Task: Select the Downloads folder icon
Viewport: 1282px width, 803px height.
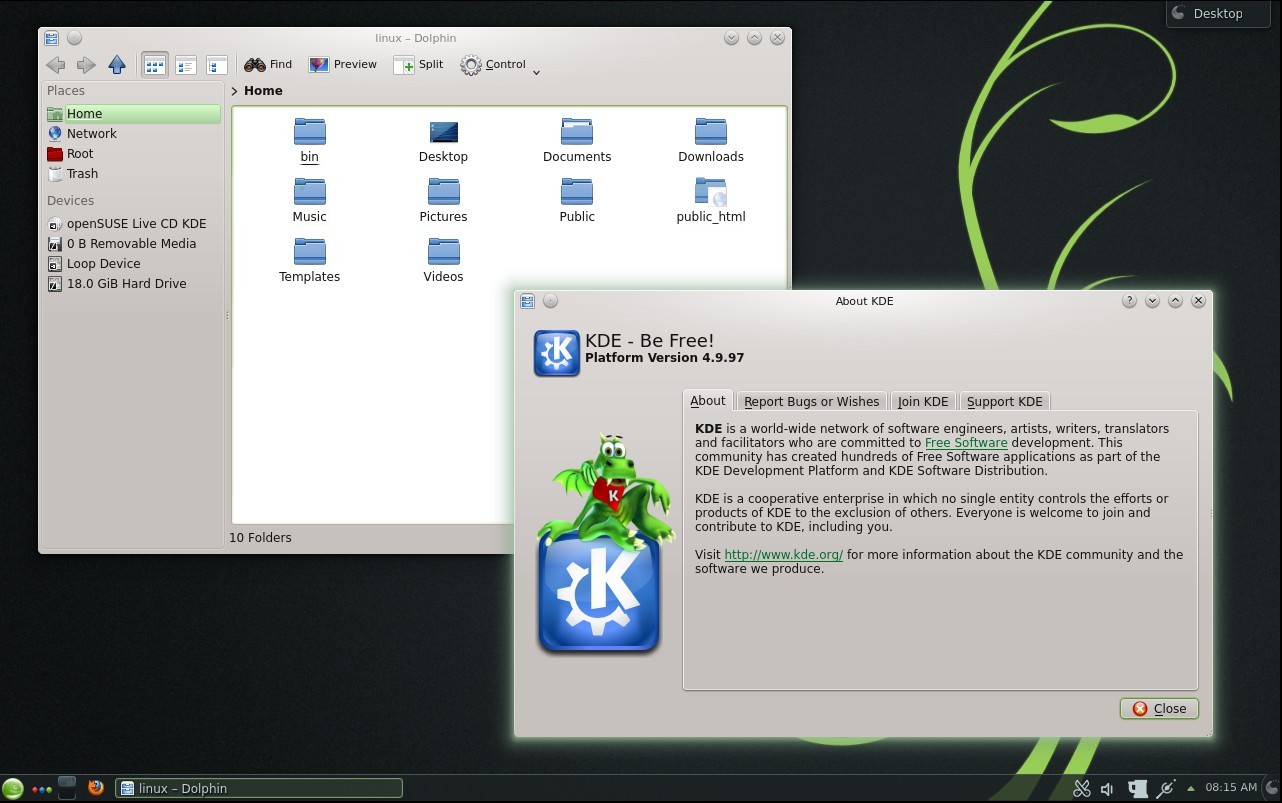Action: pos(711,132)
